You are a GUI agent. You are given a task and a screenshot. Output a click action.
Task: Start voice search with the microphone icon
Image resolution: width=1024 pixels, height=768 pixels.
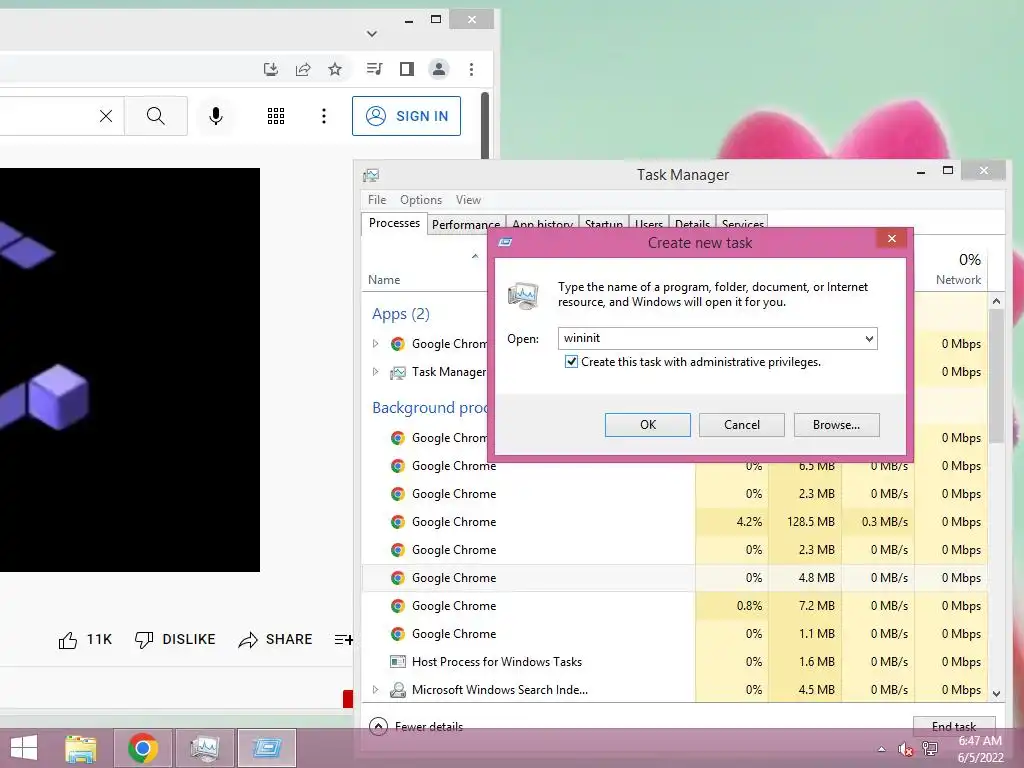click(216, 116)
